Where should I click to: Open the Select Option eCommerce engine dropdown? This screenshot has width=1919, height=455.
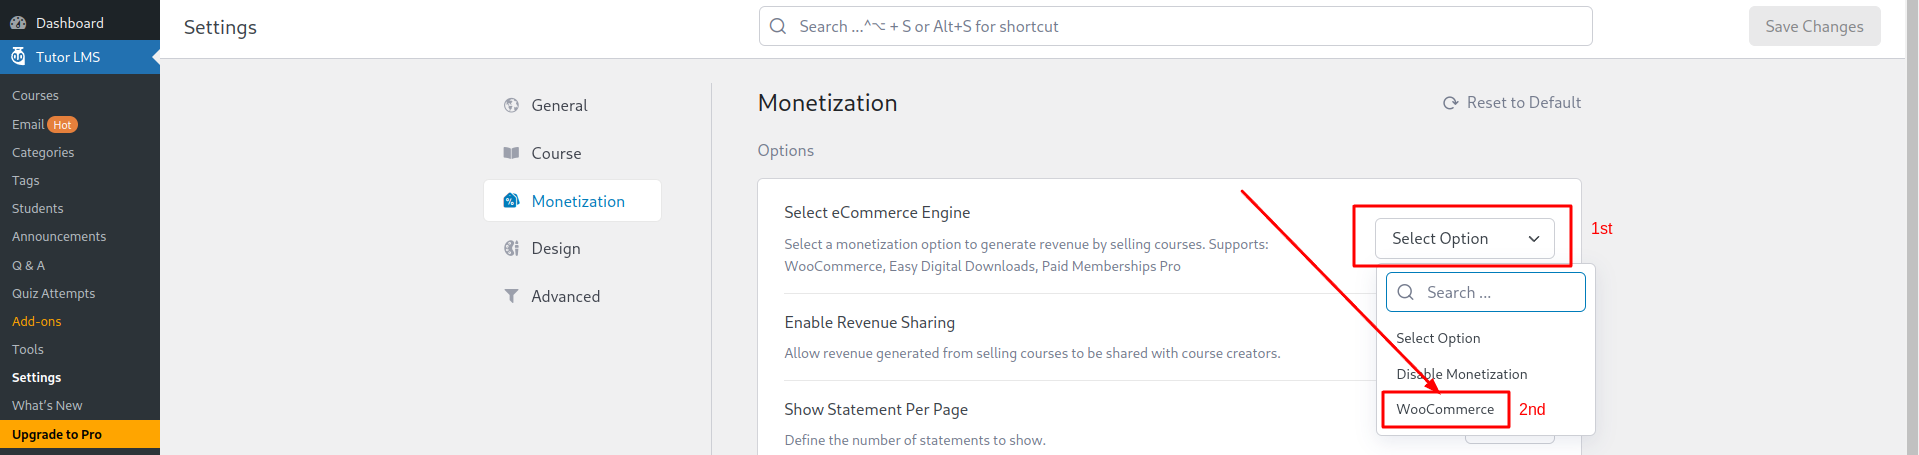point(1464,238)
